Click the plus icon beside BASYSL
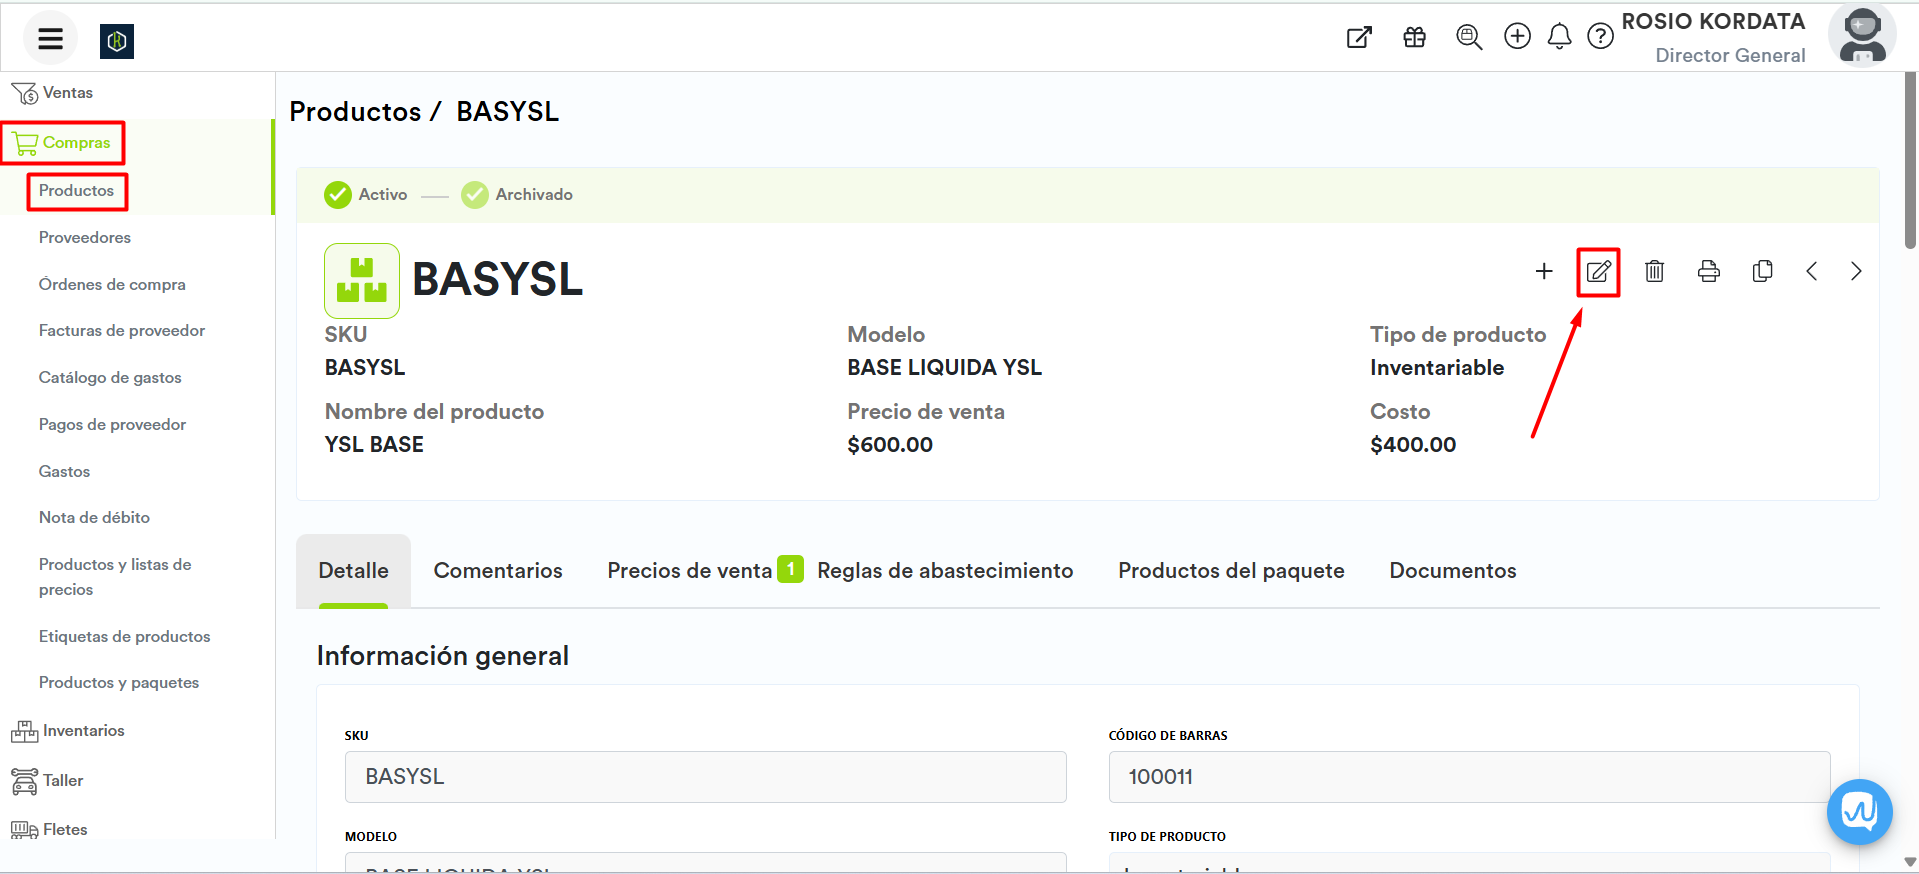Viewport: 1919px width, 874px height. coord(1543,271)
